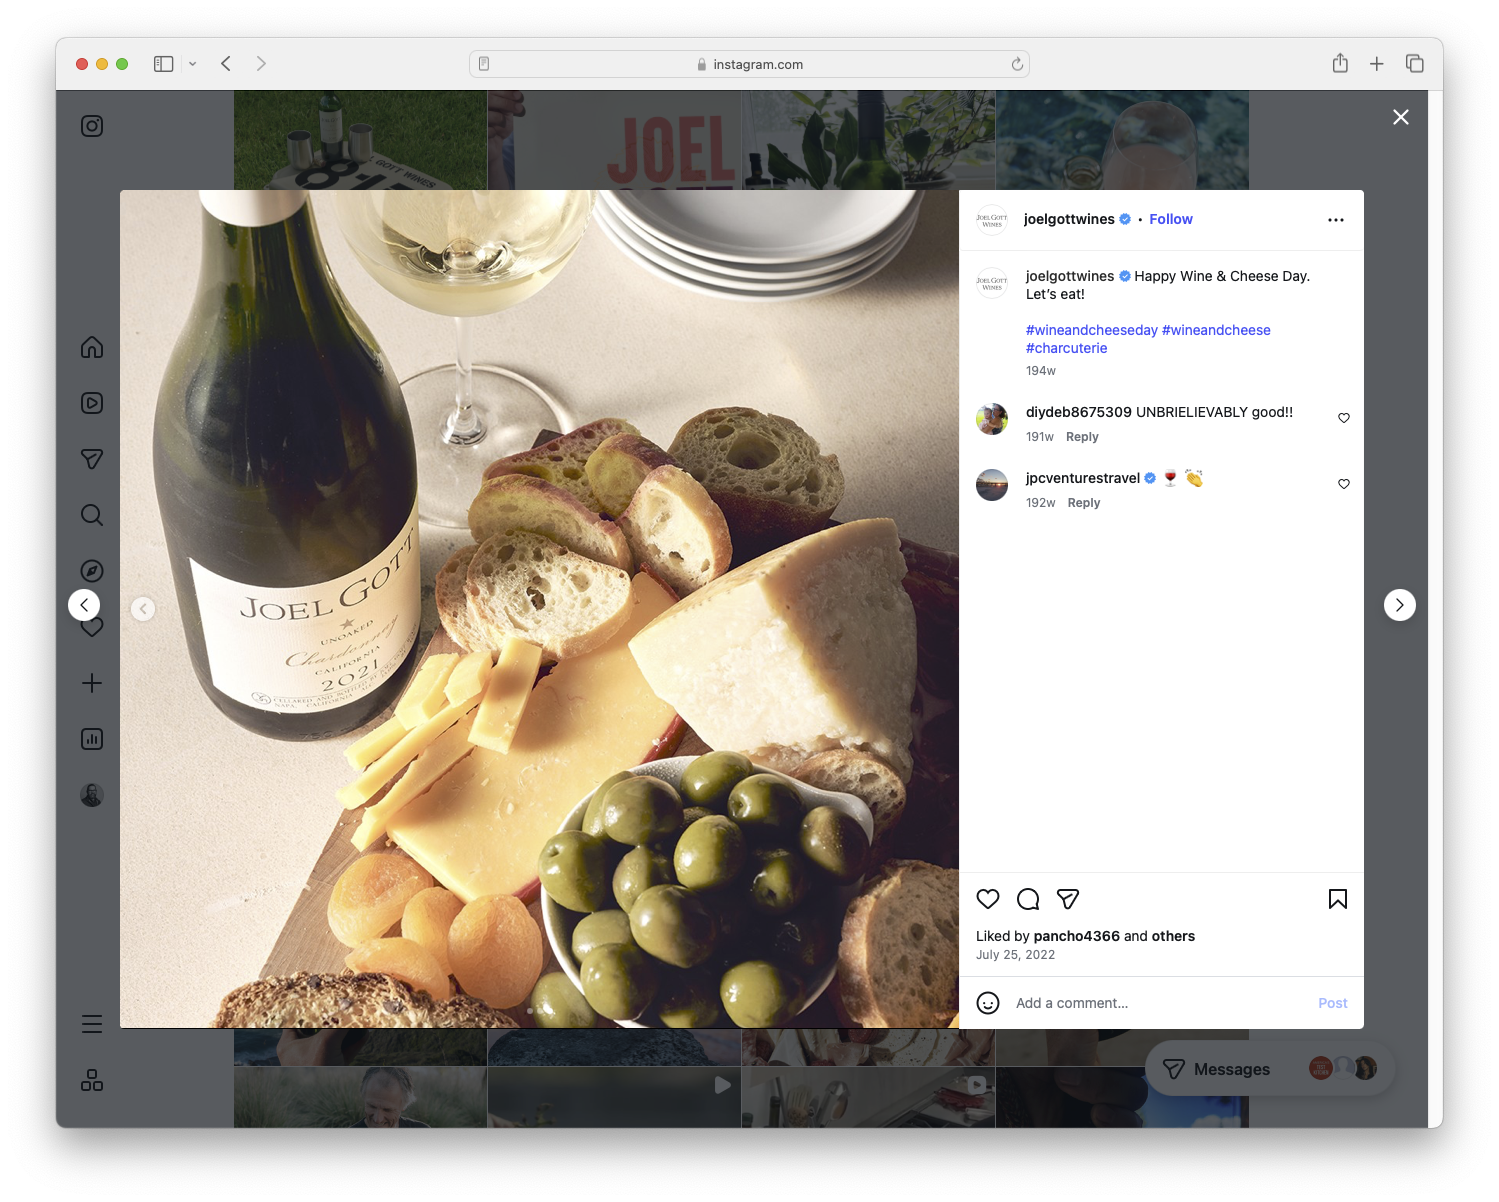Open the Meta apps grid icon
Screen dimensions: 1499x1202
pos(92,1080)
